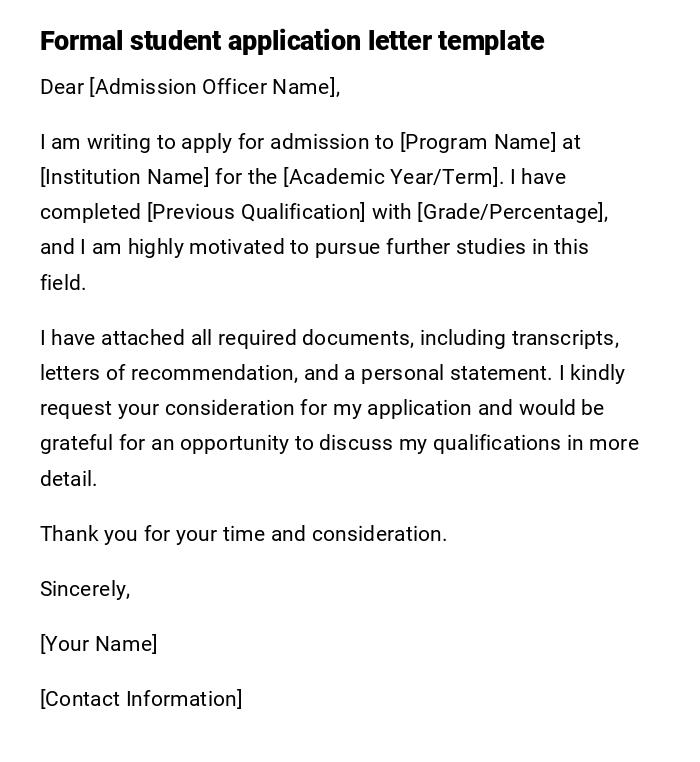Image resolution: width=700 pixels, height=762 pixels.
Task: Click the [Admission Officer Name] placeholder
Action: click(x=212, y=87)
